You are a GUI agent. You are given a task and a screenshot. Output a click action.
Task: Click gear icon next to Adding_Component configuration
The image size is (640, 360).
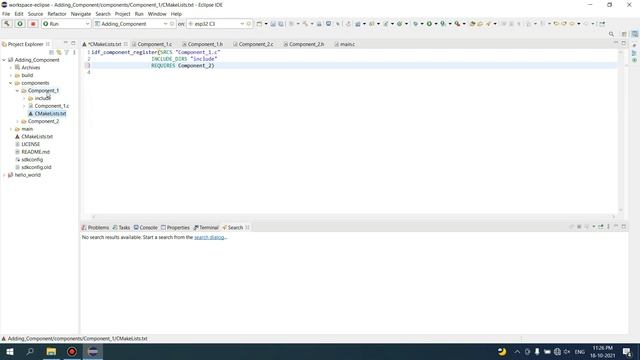click(x=172, y=24)
